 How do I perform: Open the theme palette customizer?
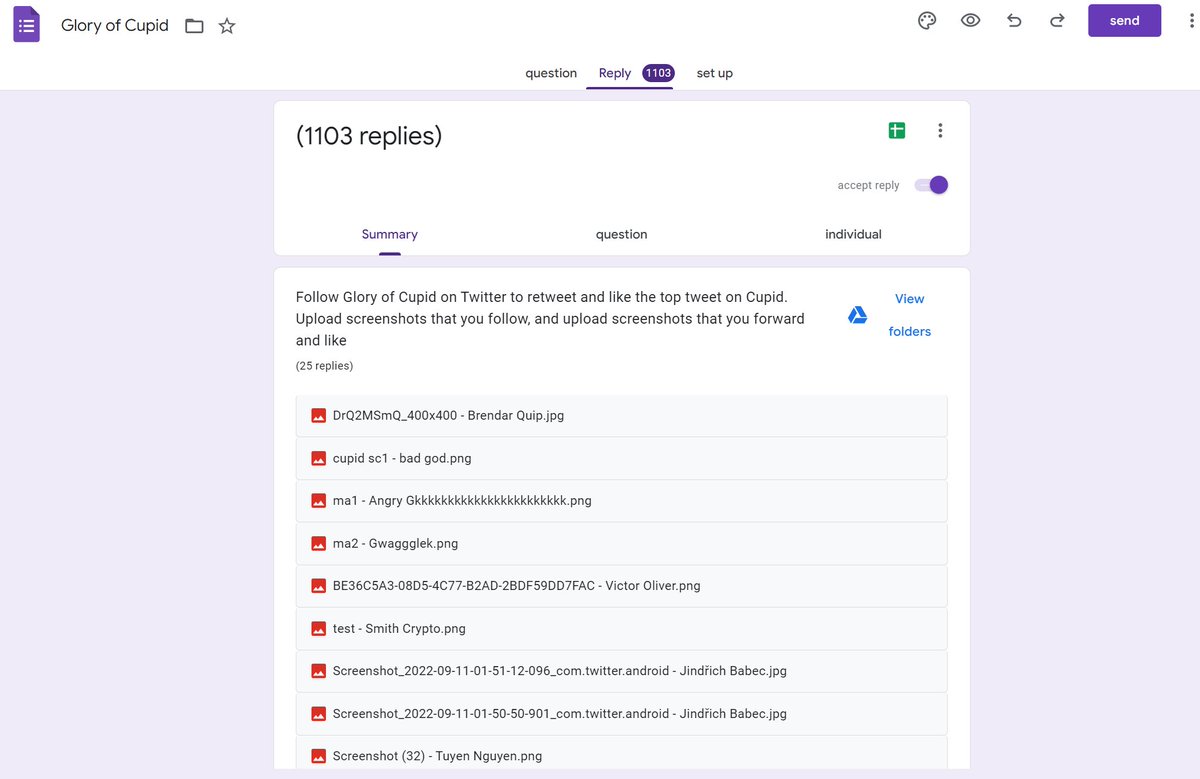click(x=927, y=21)
